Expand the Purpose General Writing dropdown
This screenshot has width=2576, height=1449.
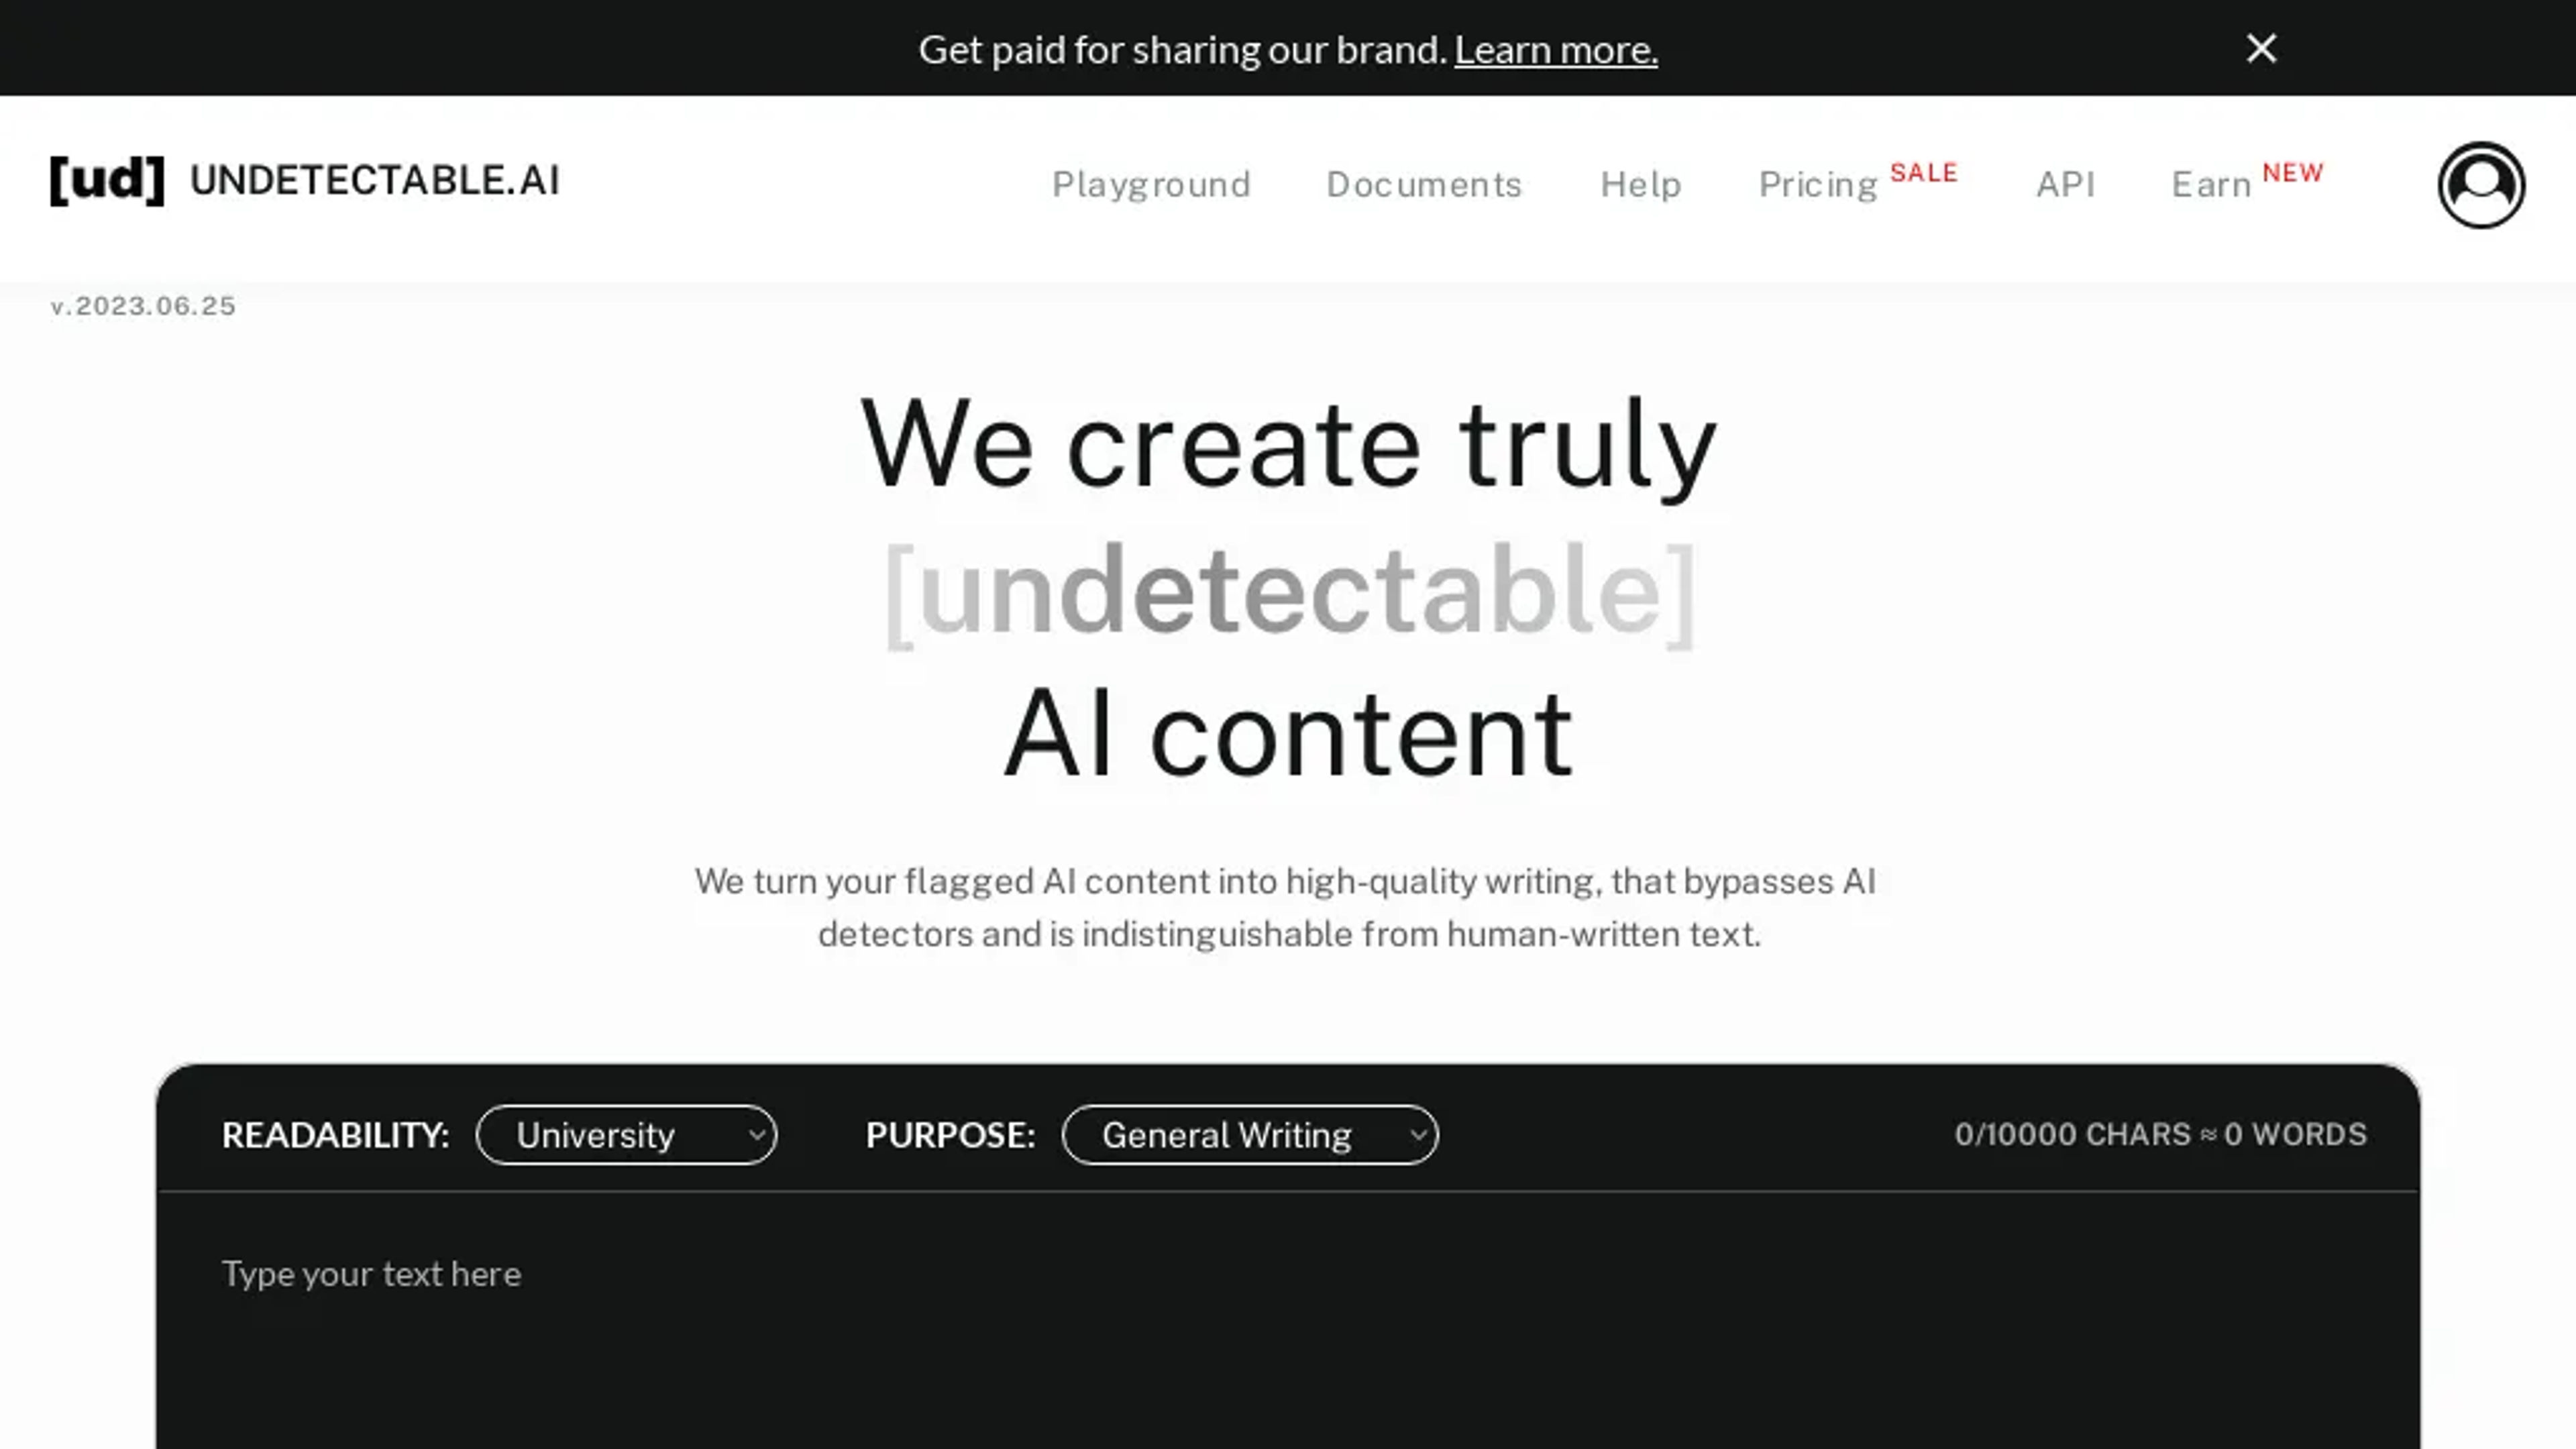[1249, 1134]
